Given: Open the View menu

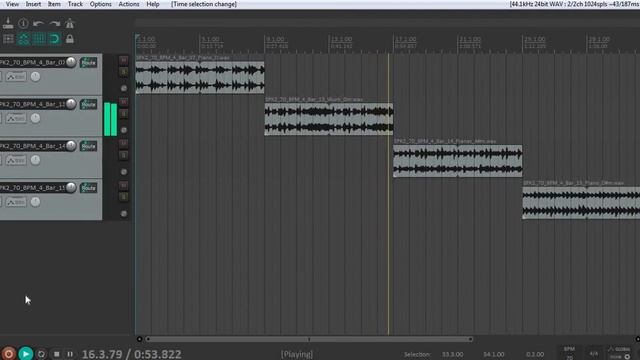Looking at the screenshot, I should pos(12,4).
